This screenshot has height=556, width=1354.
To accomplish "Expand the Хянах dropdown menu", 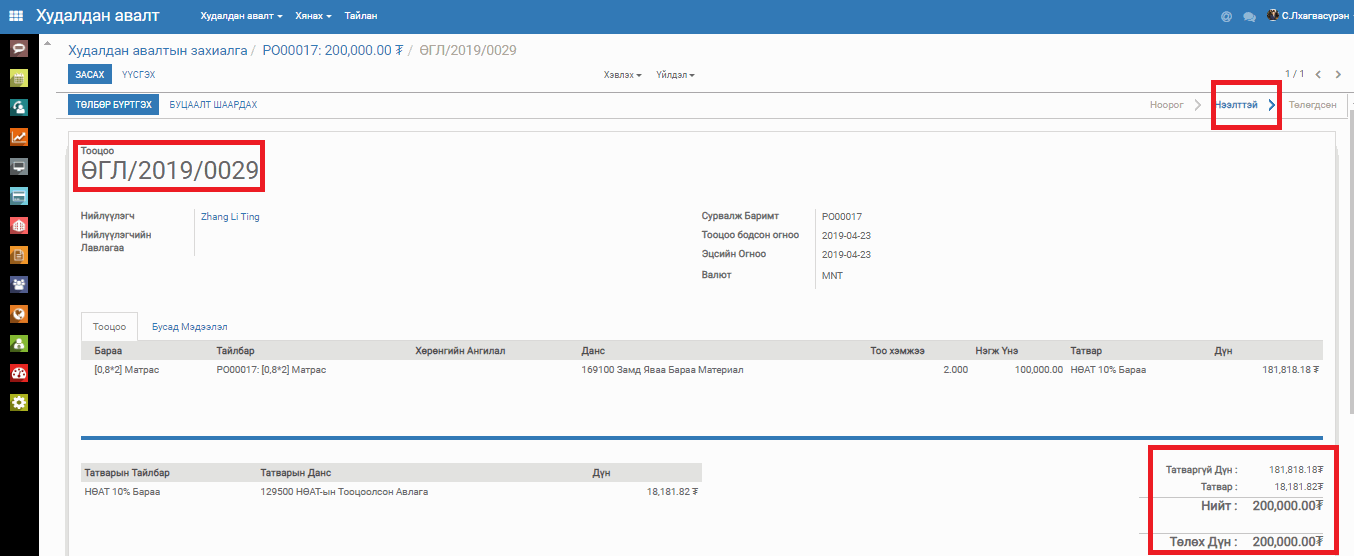I will (x=313, y=17).
